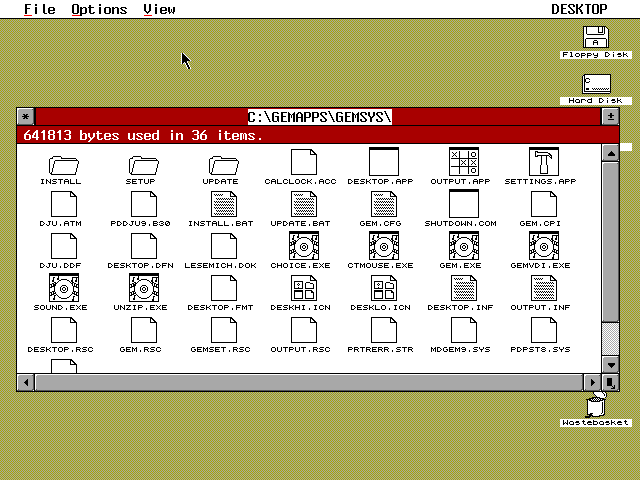Select the DESKTOP.FMT file icon

click(224, 288)
